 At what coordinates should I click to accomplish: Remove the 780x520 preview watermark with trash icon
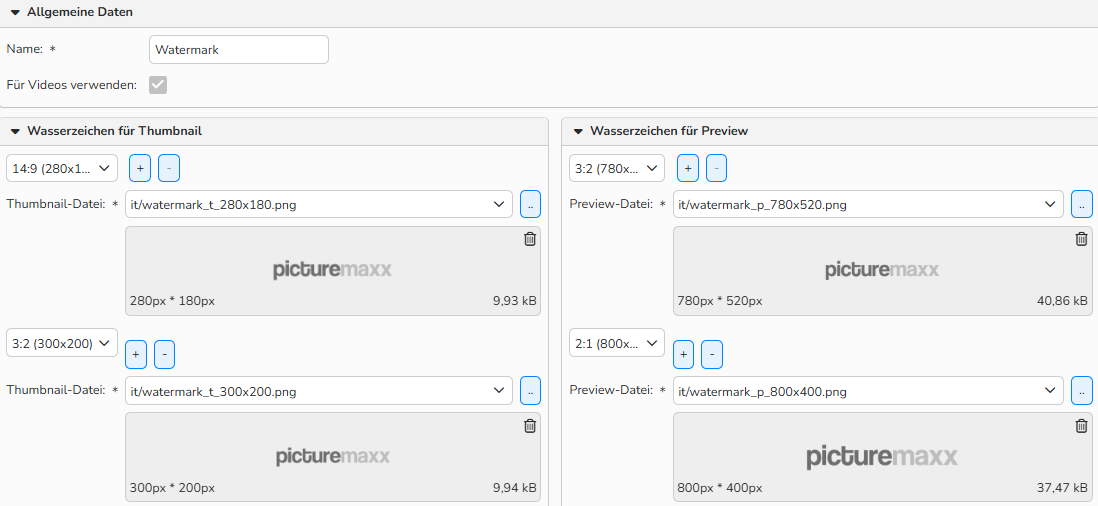click(1081, 239)
